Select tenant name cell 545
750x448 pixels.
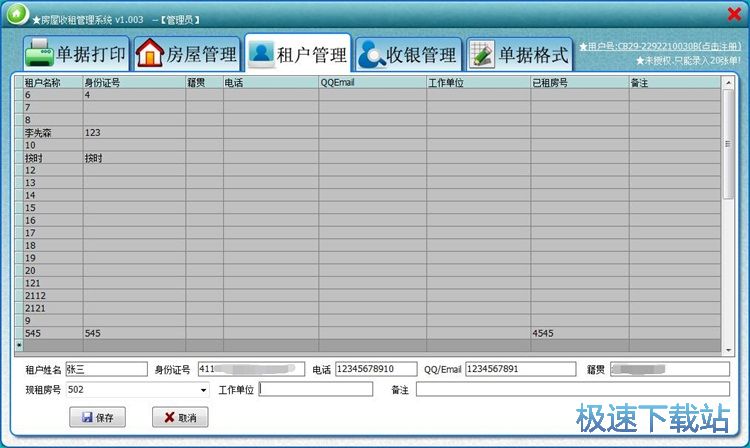coord(53,333)
